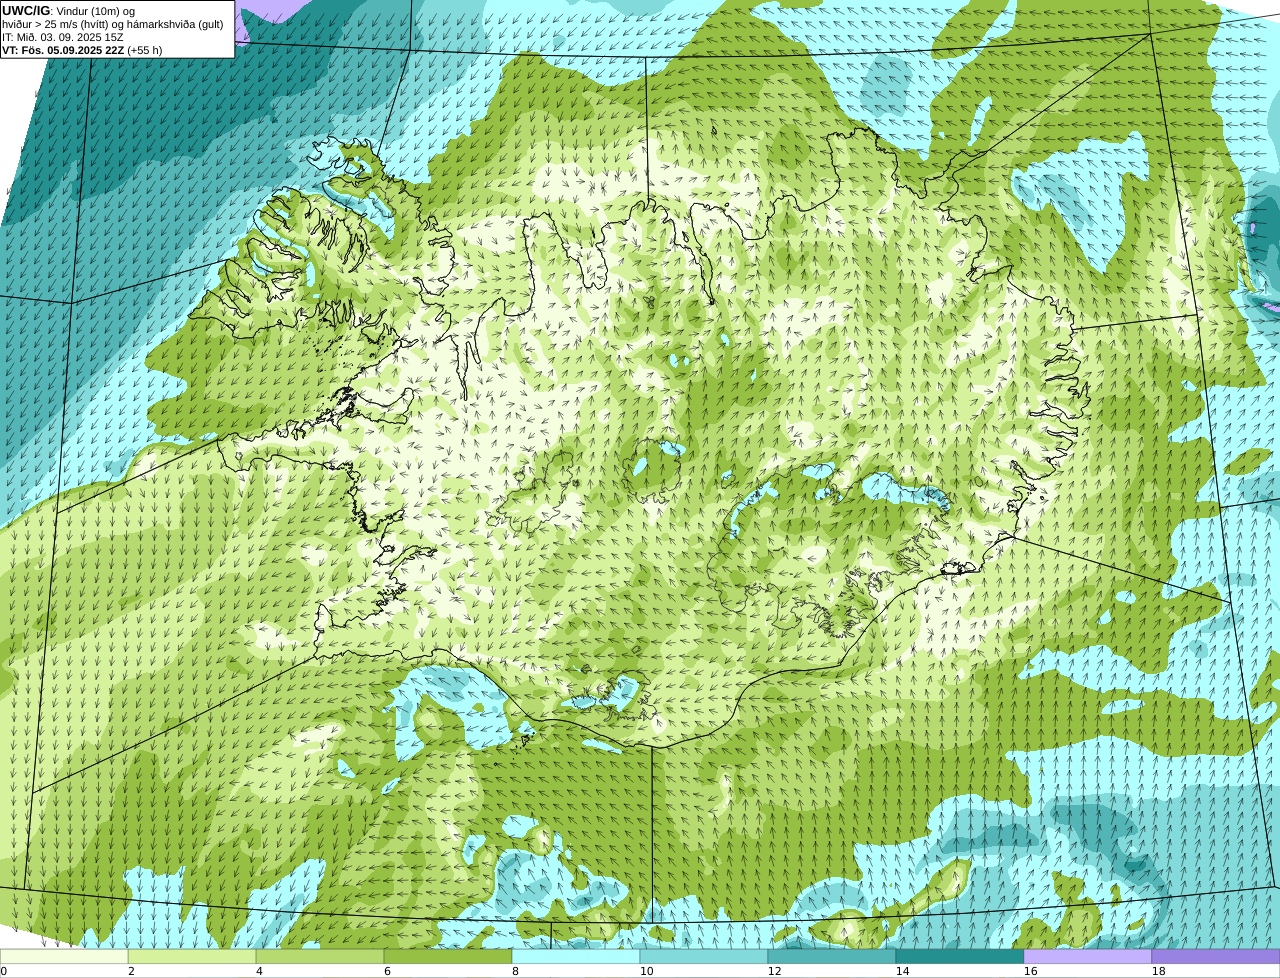Click the '18' legend scale label
The image size is (1280, 978).
coord(1158,971)
